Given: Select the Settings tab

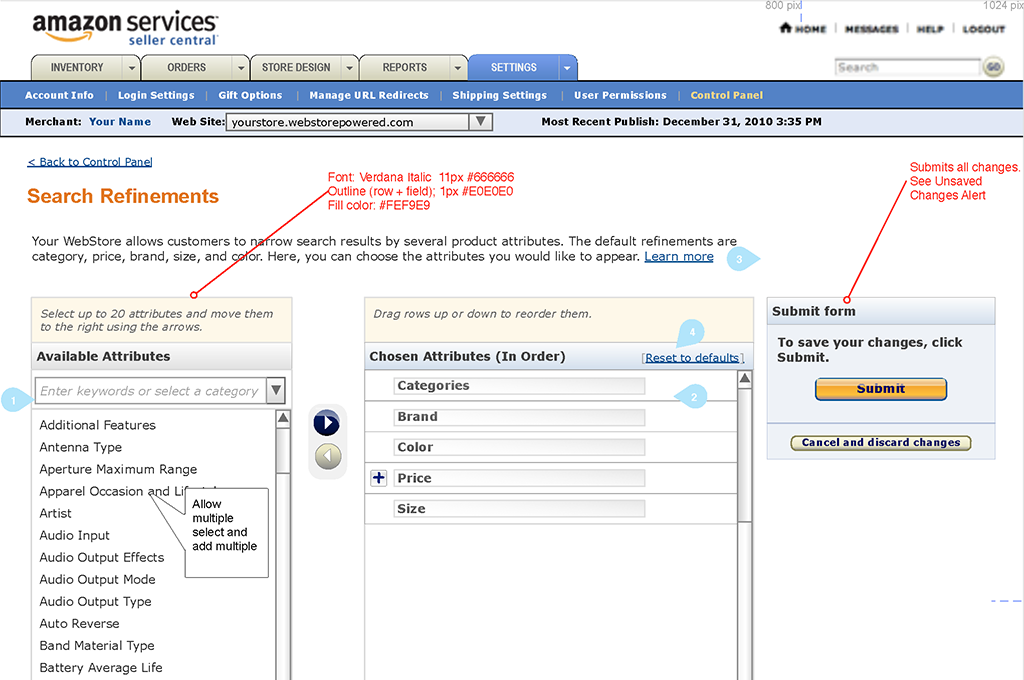Looking at the screenshot, I should tap(513, 67).
